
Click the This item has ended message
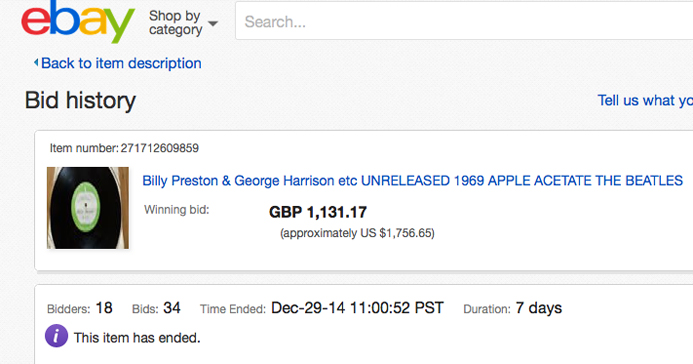tap(137, 338)
